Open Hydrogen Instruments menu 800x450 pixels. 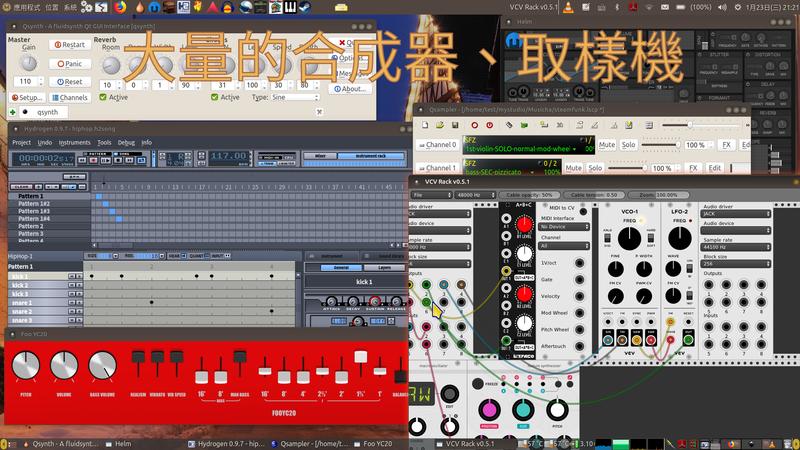click(74, 143)
